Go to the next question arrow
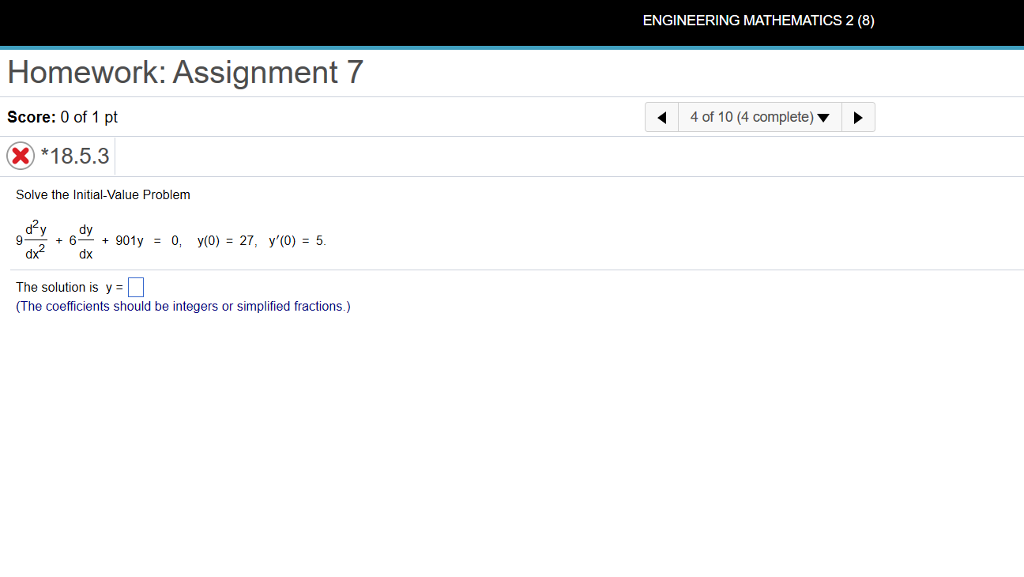Viewport: 1024px width, 577px height. (858, 117)
